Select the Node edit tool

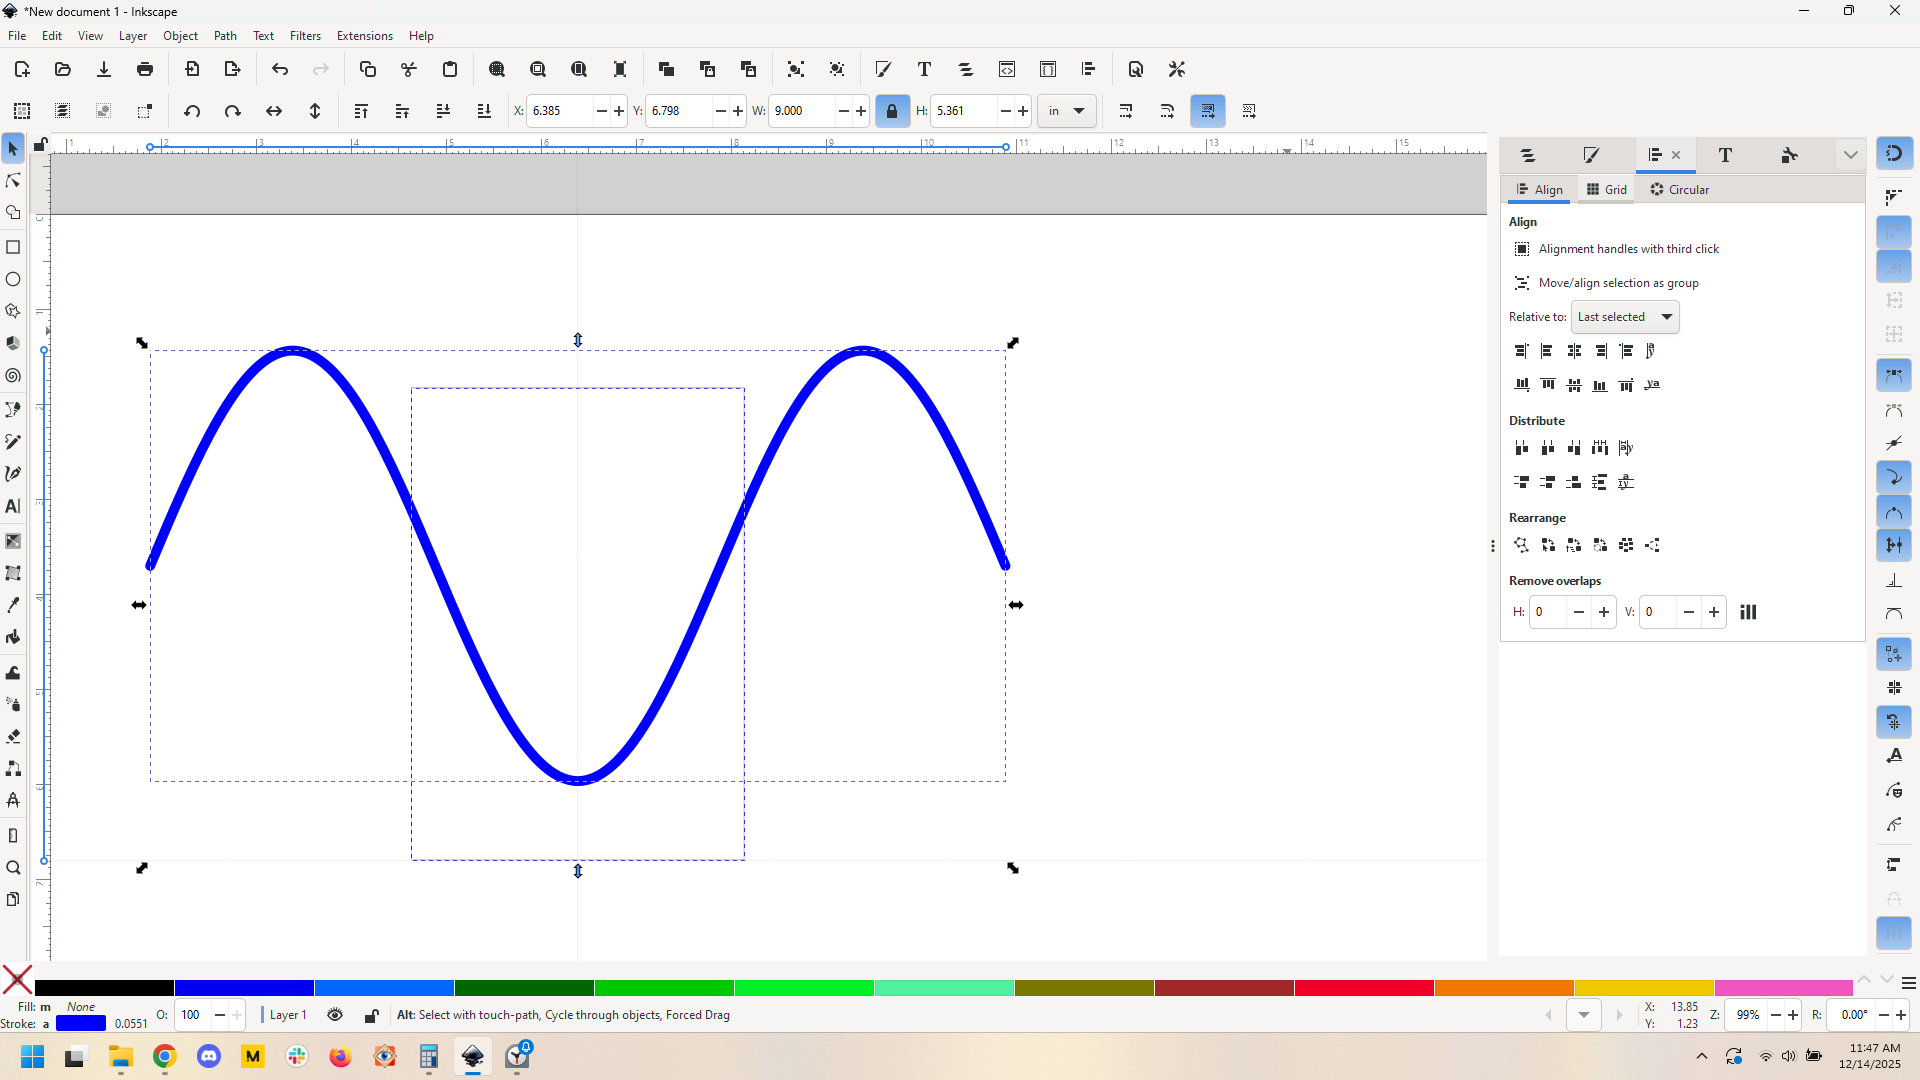coord(13,181)
